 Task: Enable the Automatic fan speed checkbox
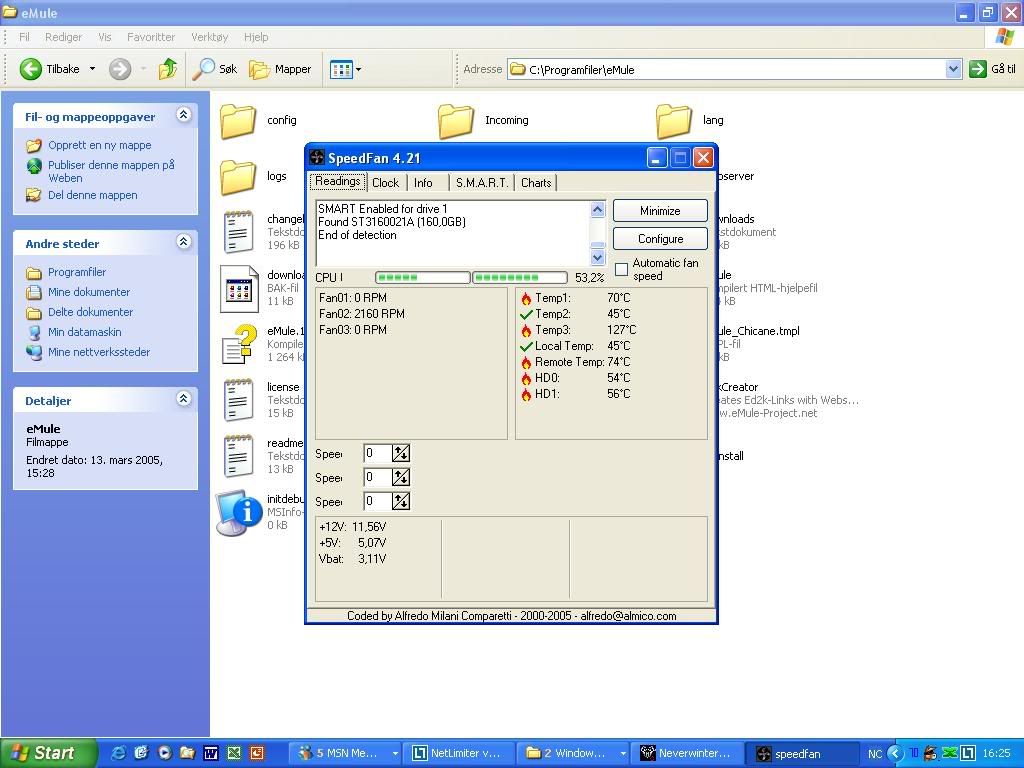[x=622, y=269]
